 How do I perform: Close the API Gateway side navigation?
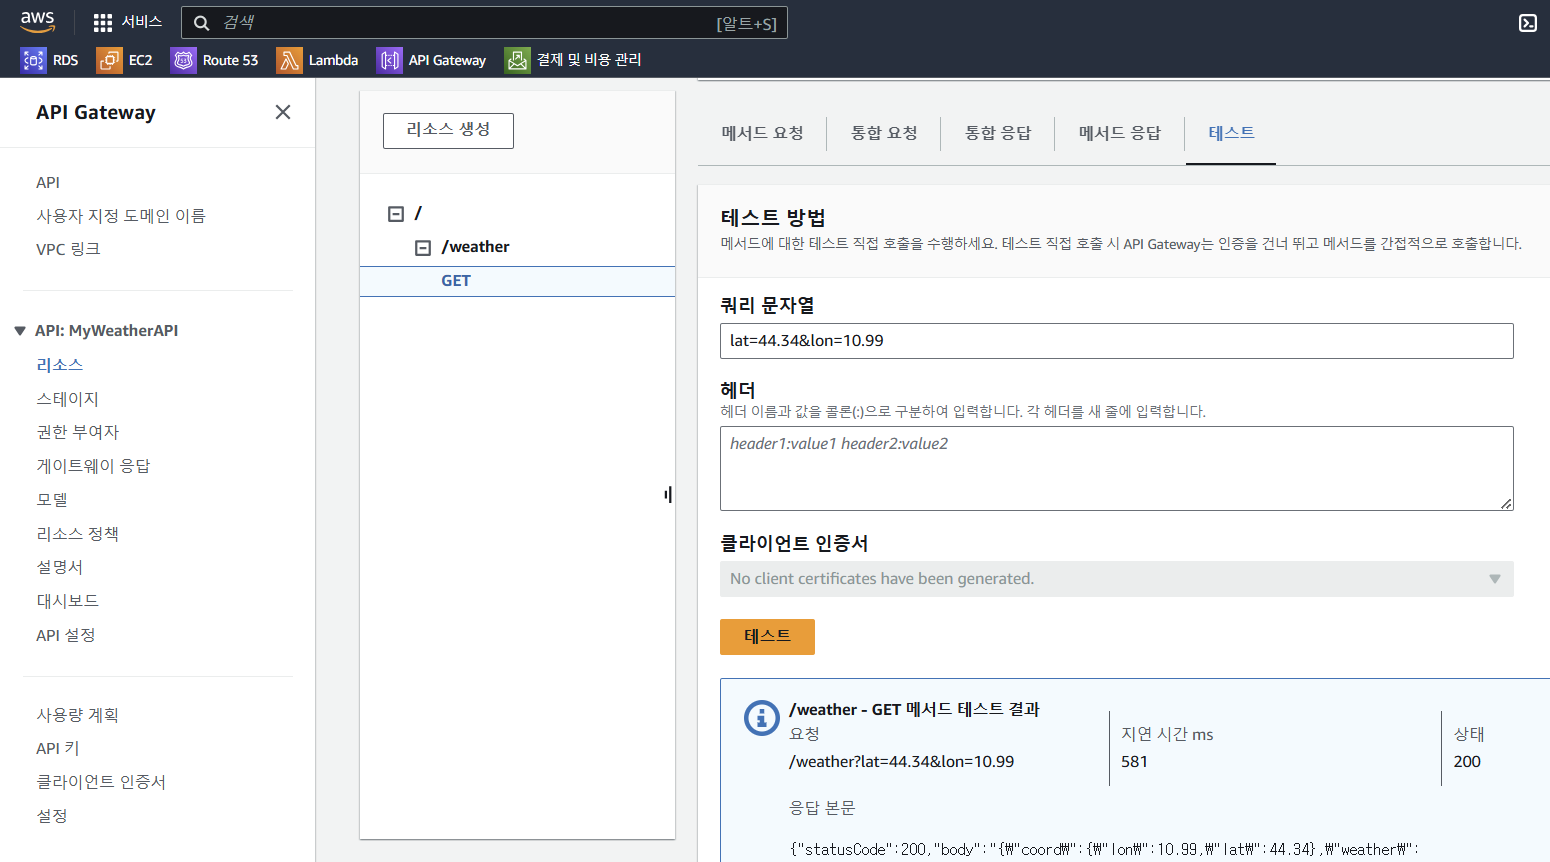[x=283, y=112]
